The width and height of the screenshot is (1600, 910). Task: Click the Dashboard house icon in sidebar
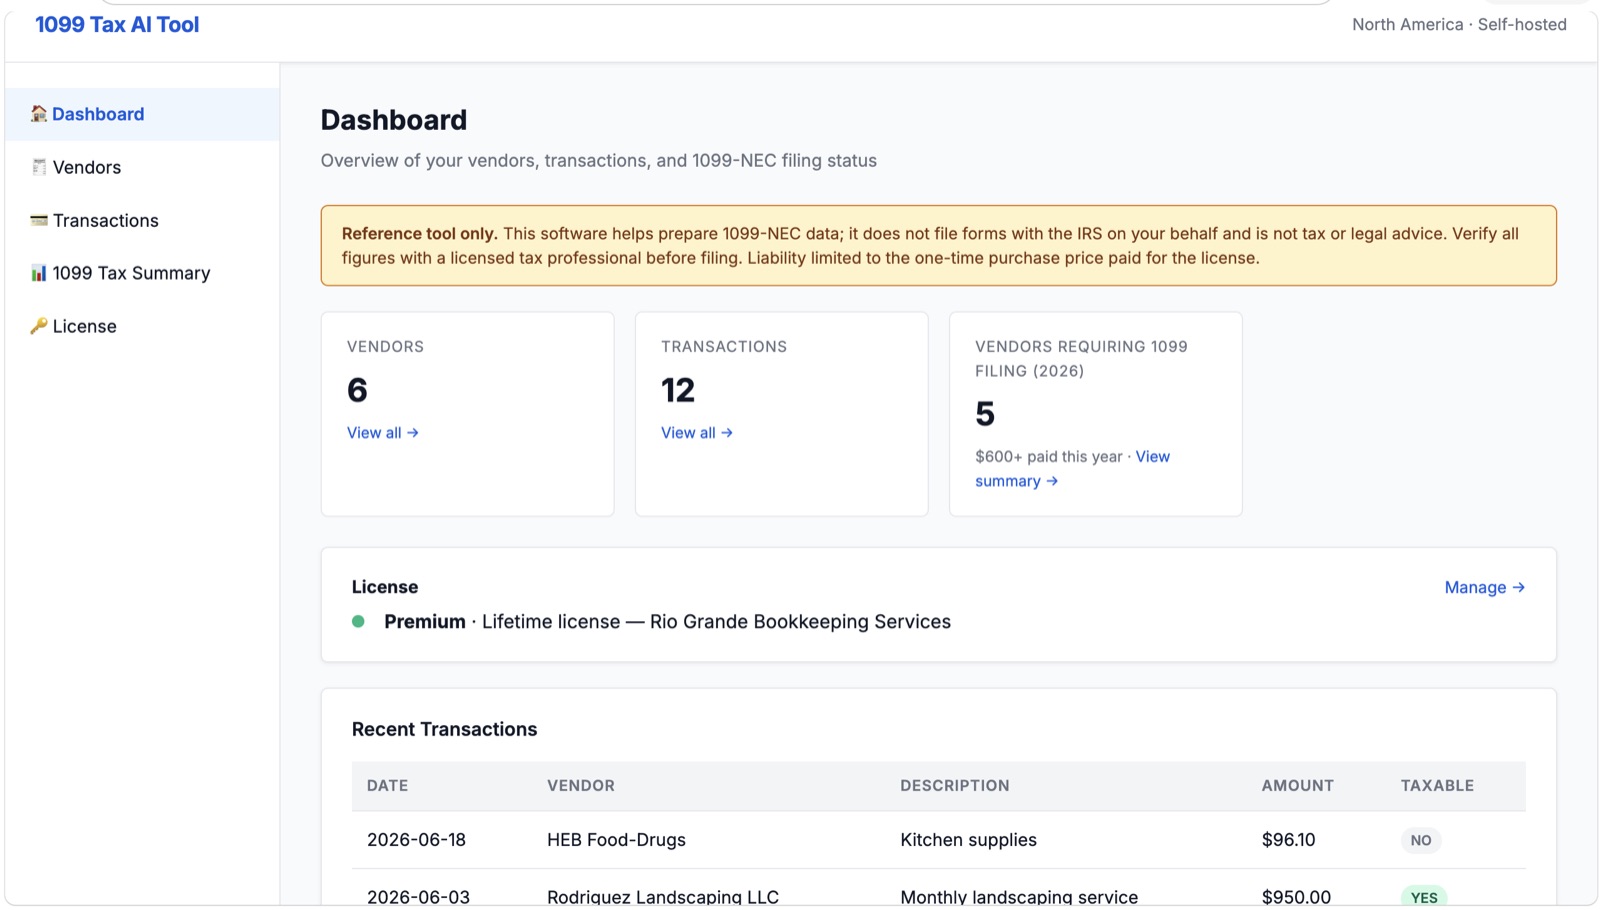tap(39, 114)
